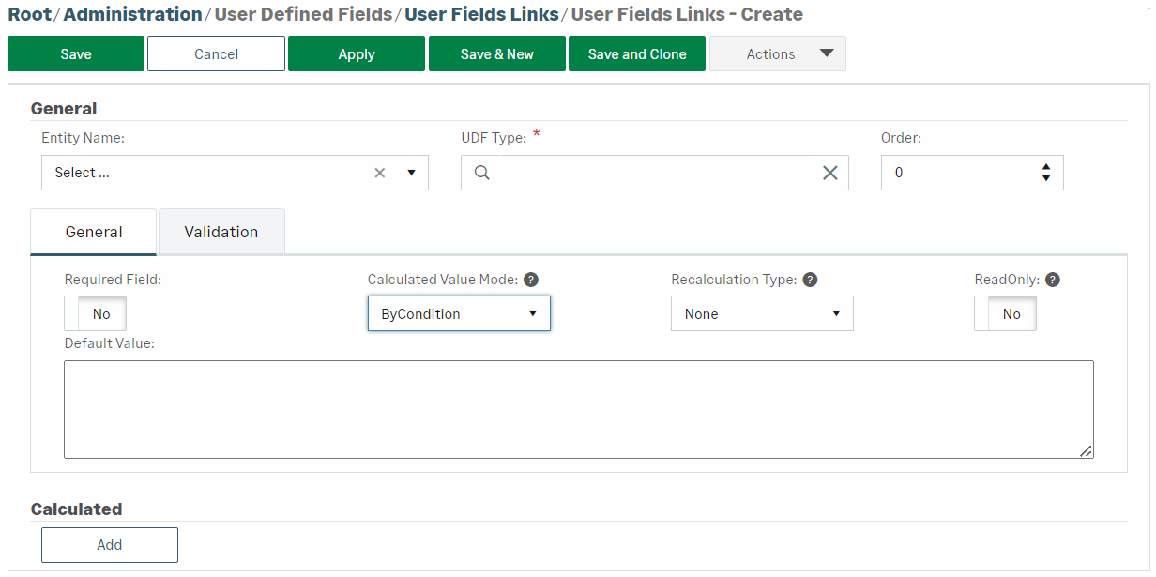Image resolution: width=1156 pixels, height=577 pixels.
Task: Click help icon next to Recalculation Type
Action: tap(810, 280)
